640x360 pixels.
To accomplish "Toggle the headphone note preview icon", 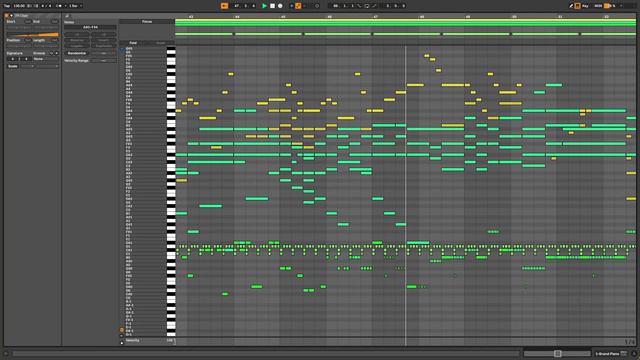I will pyautogui.click(x=122, y=49).
